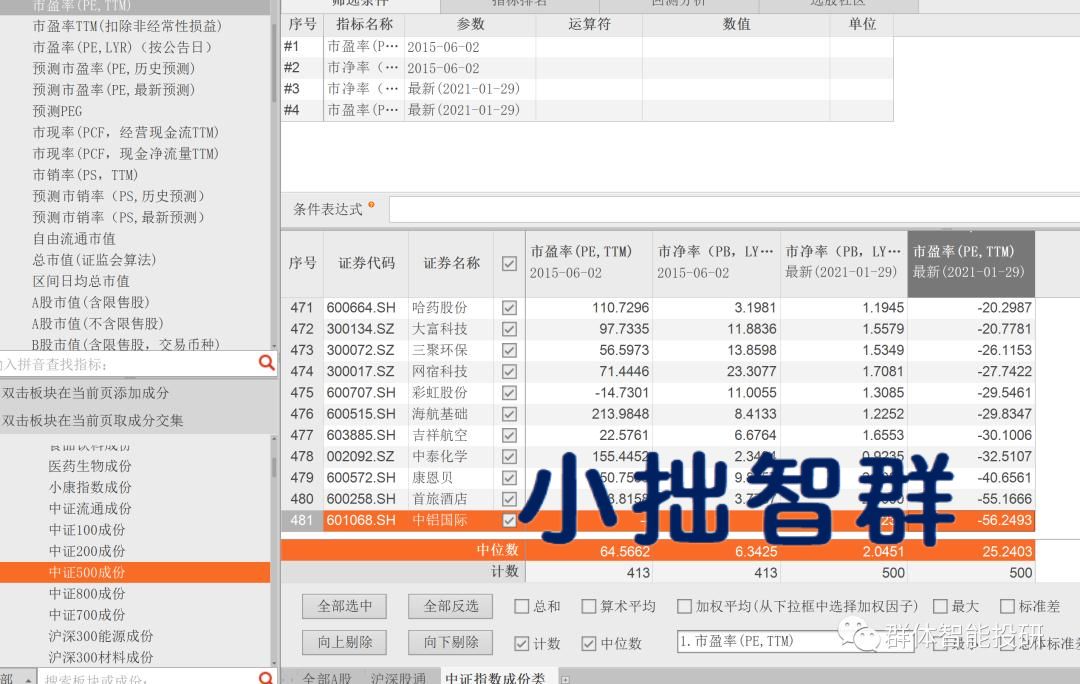Select the 总市值(证监会算法) indicator
This screenshot has height=684, width=1080.
94,260
